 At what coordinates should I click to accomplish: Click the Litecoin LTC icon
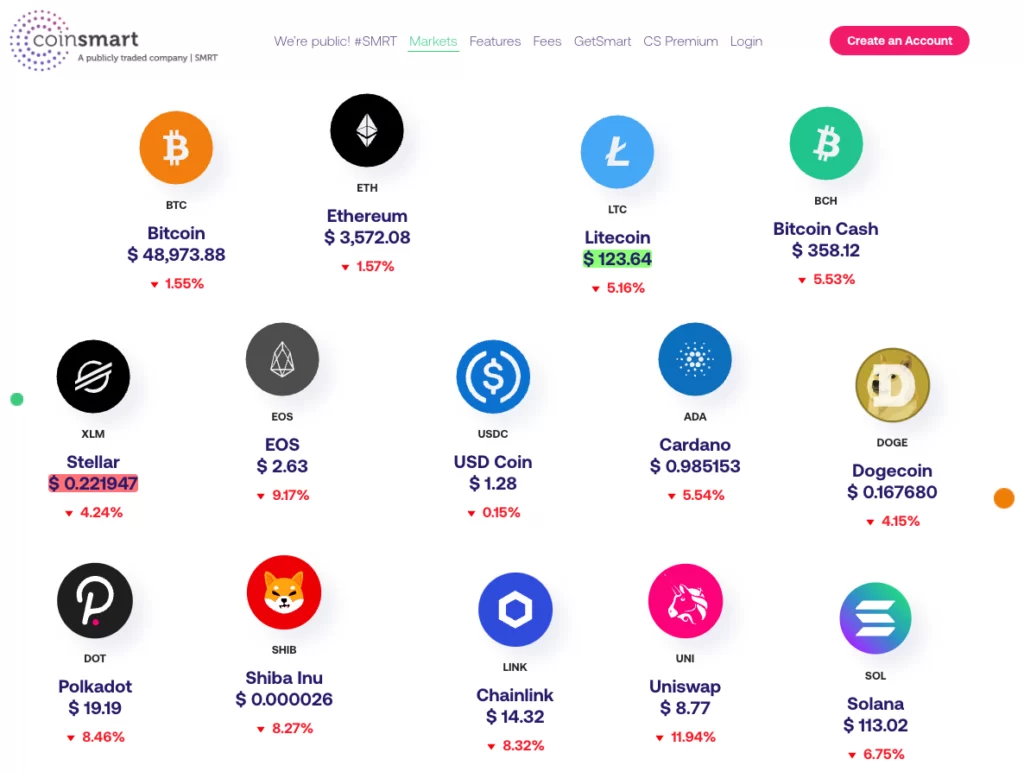click(x=617, y=151)
